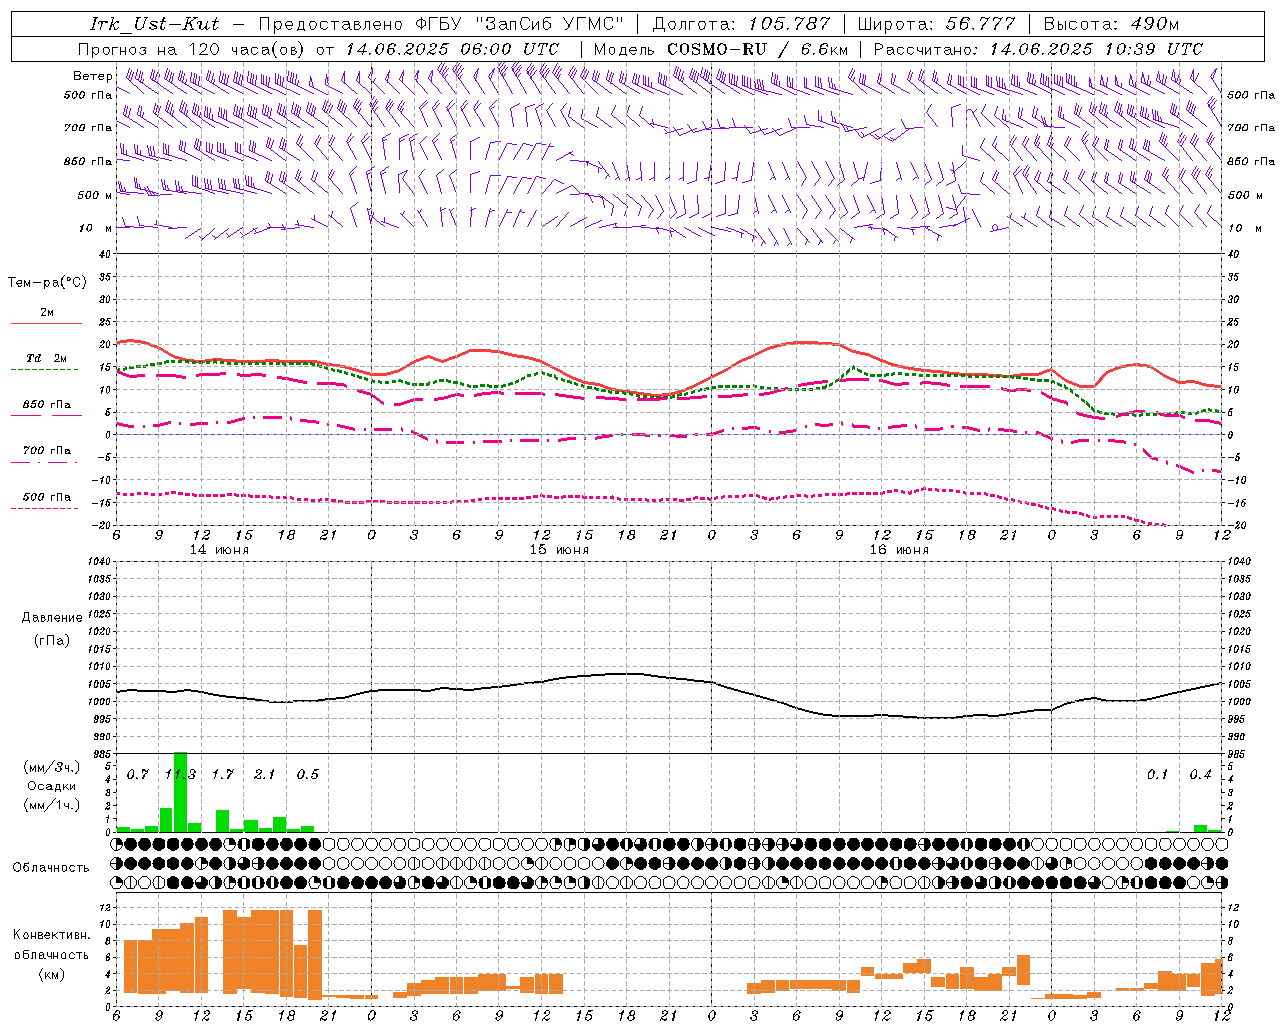Image resolution: width=1280 pixels, height=1024 pixels.
Task: Click the date label 15 июня
Action: (559, 550)
